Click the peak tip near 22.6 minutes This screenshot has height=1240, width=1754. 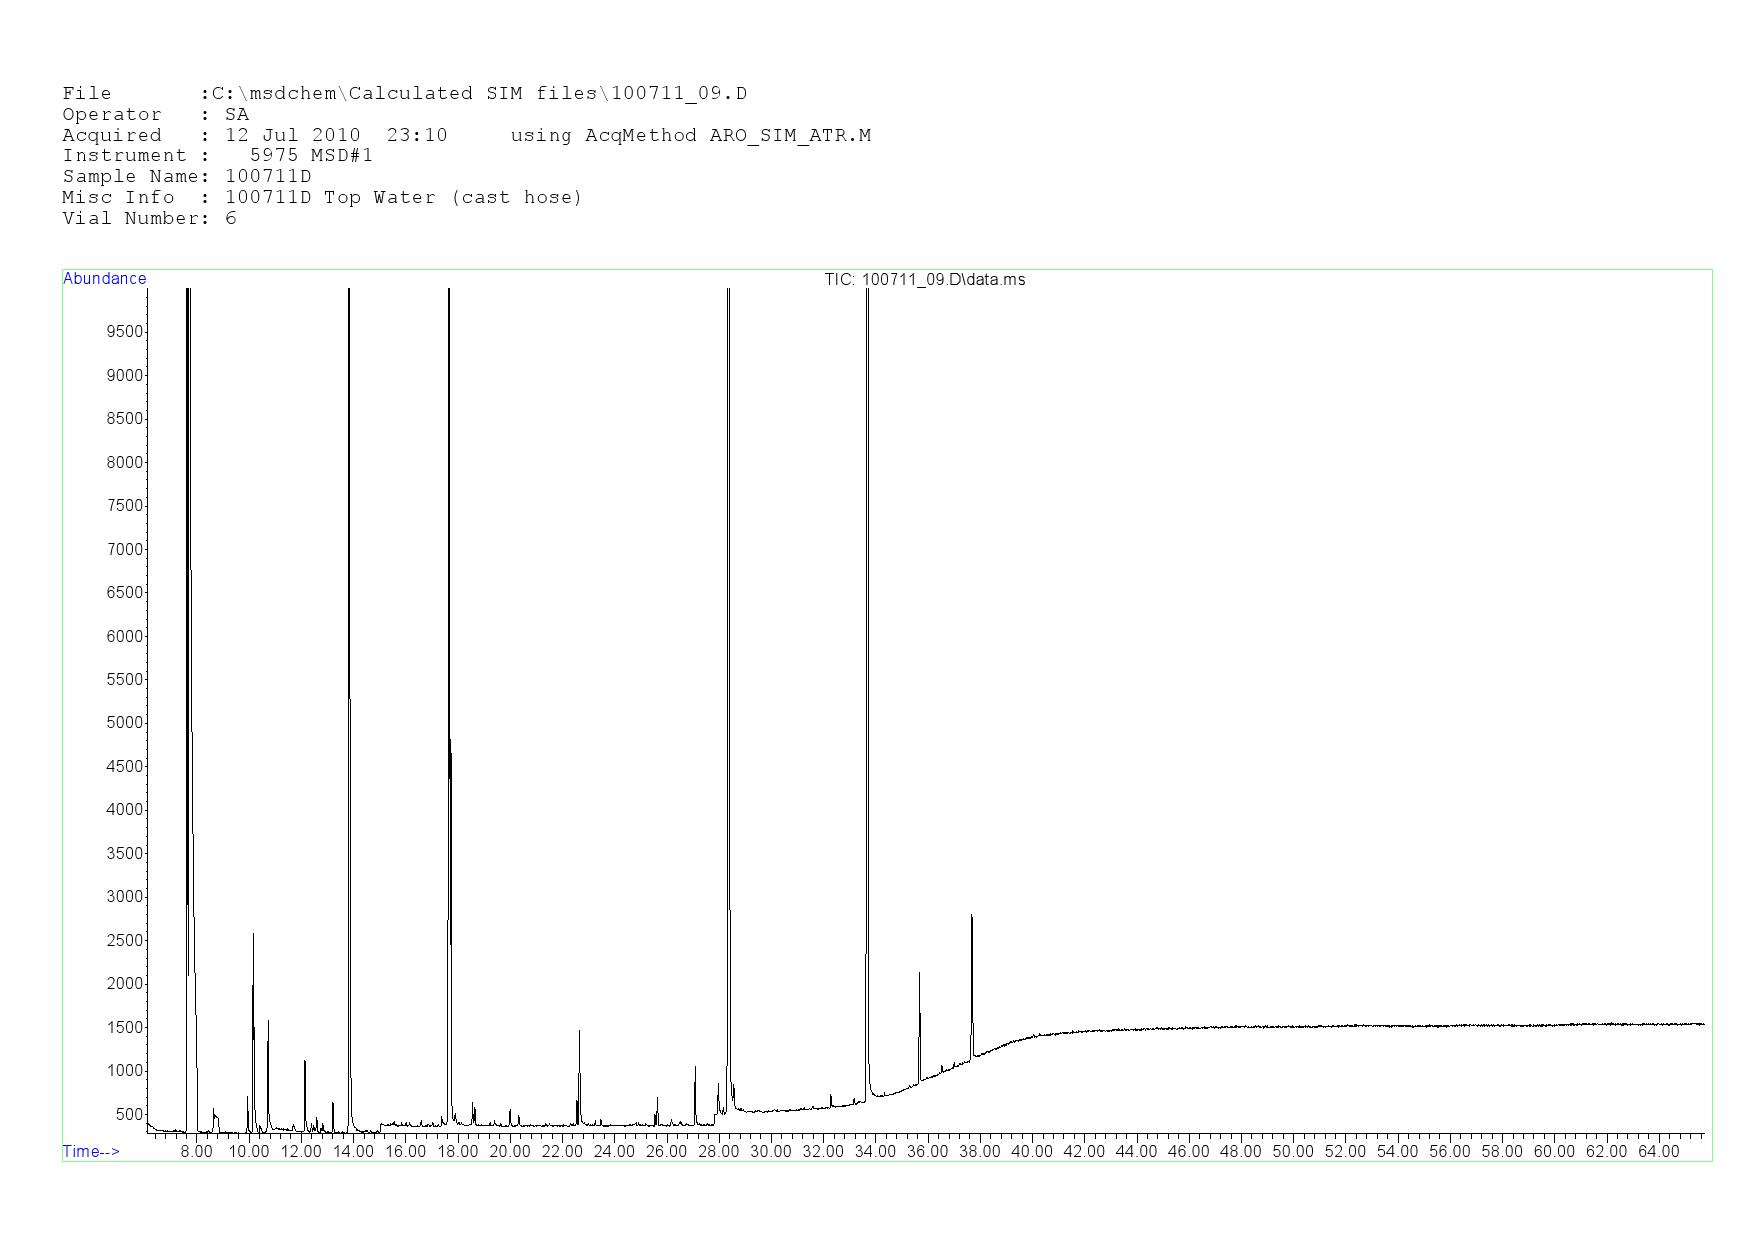tap(579, 1031)
